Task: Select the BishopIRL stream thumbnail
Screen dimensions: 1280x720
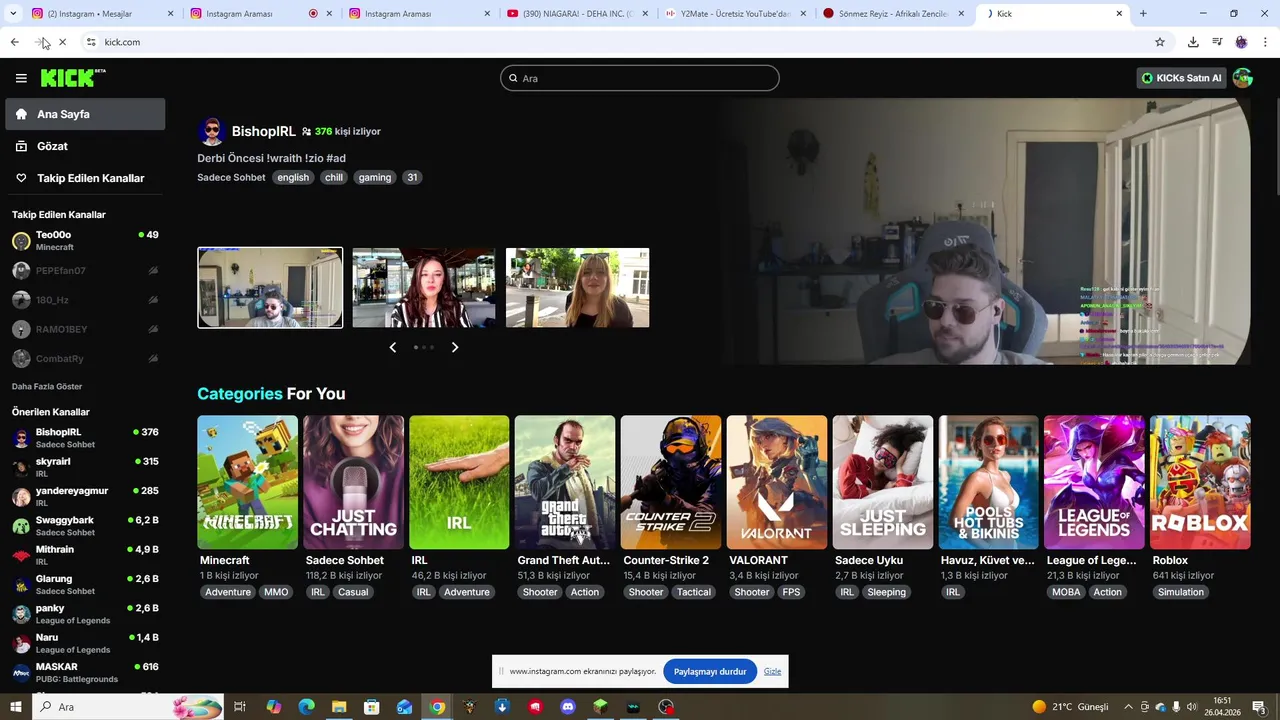Action: click(270, 287)
